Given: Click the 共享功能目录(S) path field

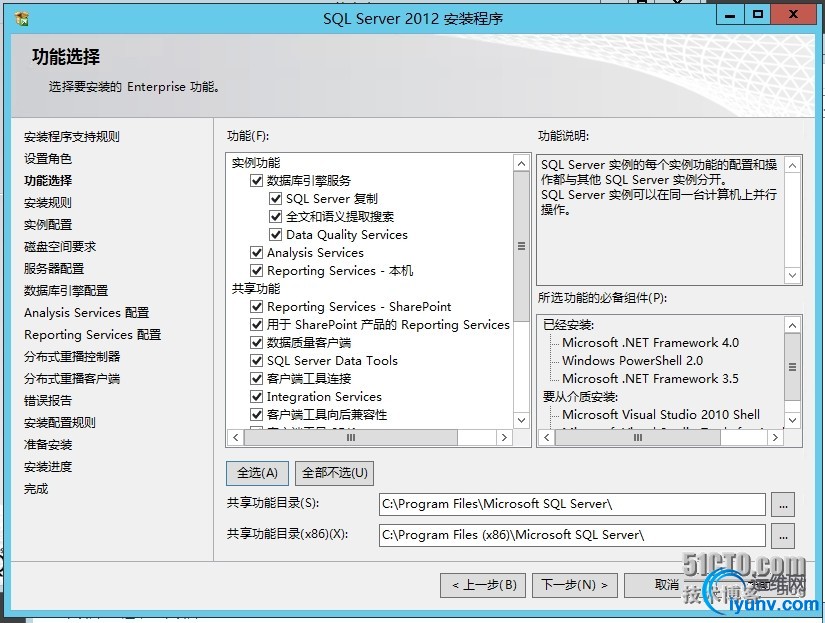Looking at the screenshot, I should coord(572,505).
